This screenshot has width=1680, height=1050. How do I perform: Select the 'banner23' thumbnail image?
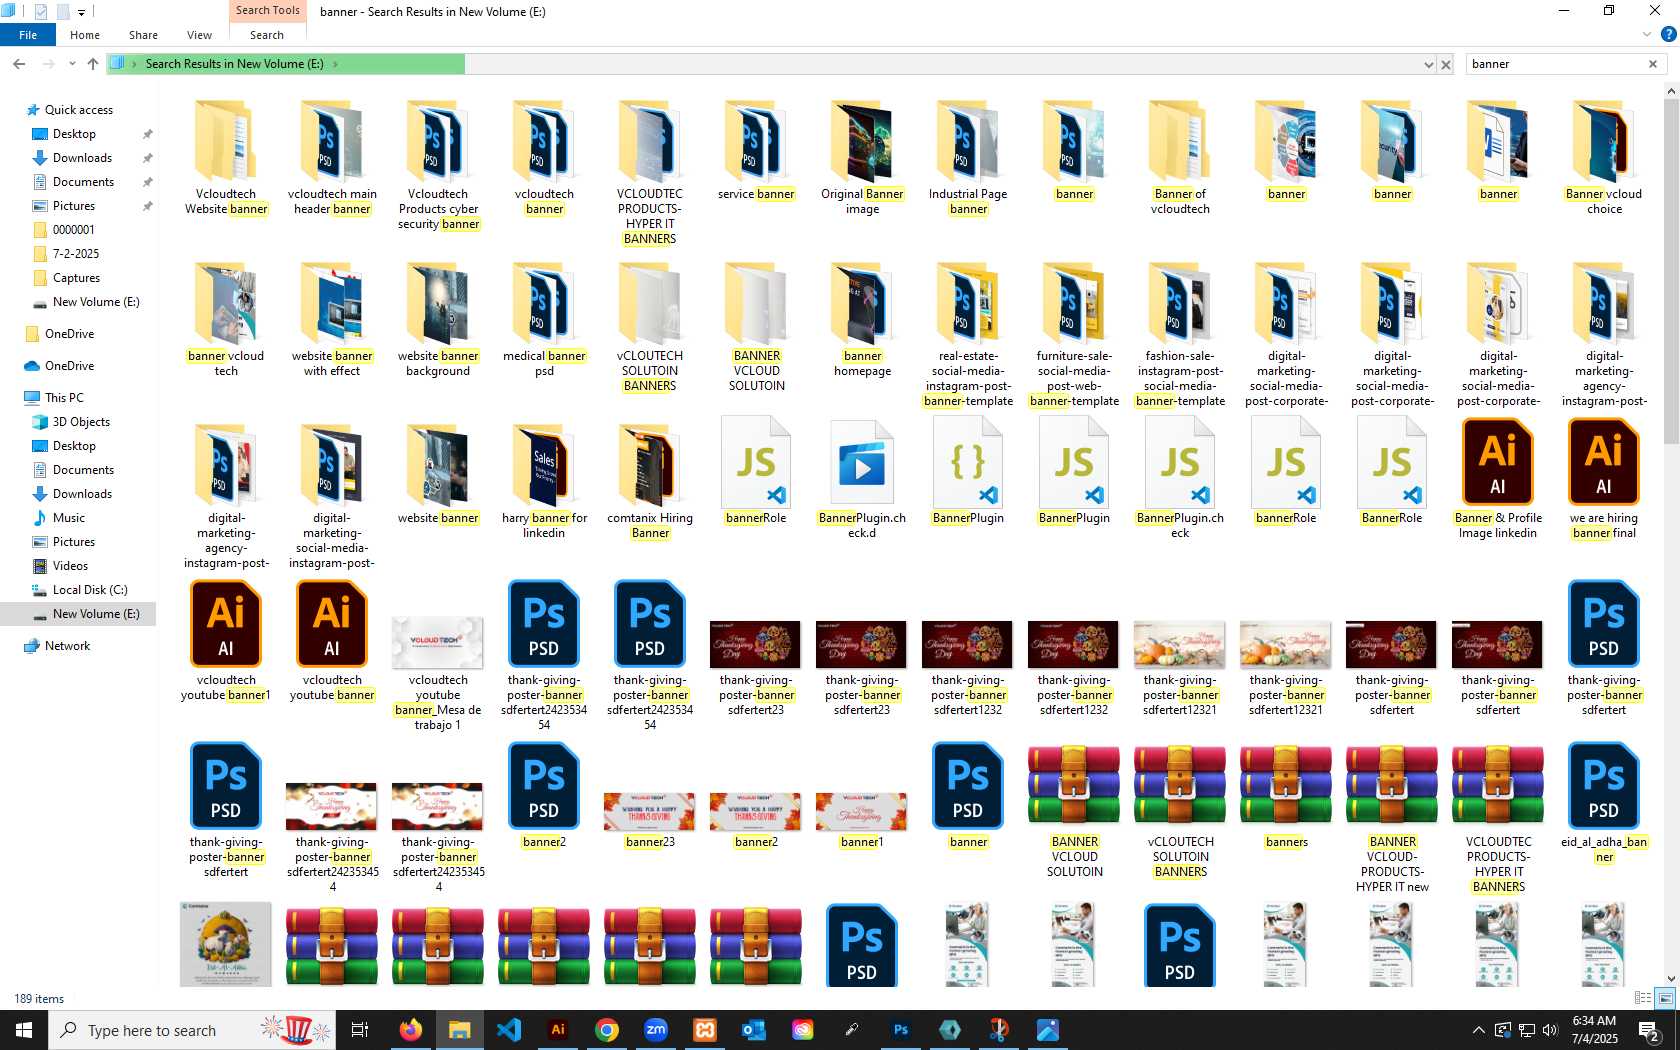pos(650,820)
